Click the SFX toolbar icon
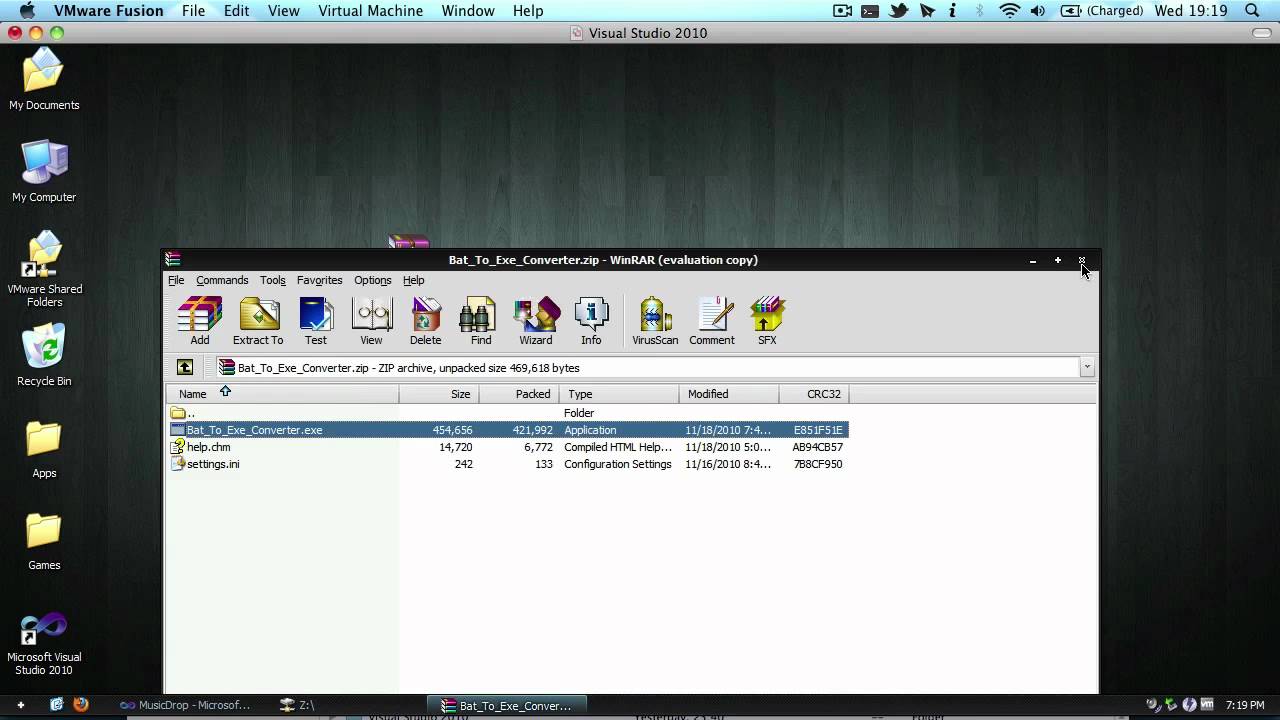This screenshot has height=720, width=1280. [767, 321]
